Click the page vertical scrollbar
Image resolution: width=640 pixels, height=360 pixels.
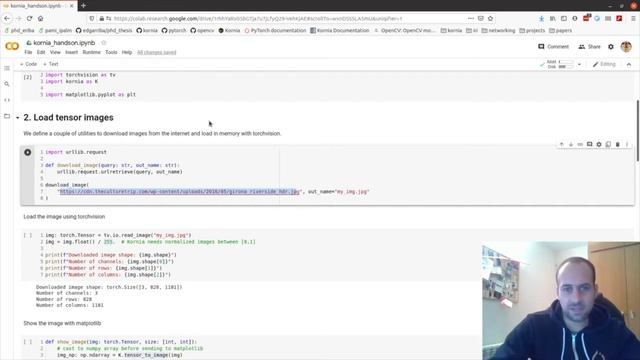click(637, 131)
